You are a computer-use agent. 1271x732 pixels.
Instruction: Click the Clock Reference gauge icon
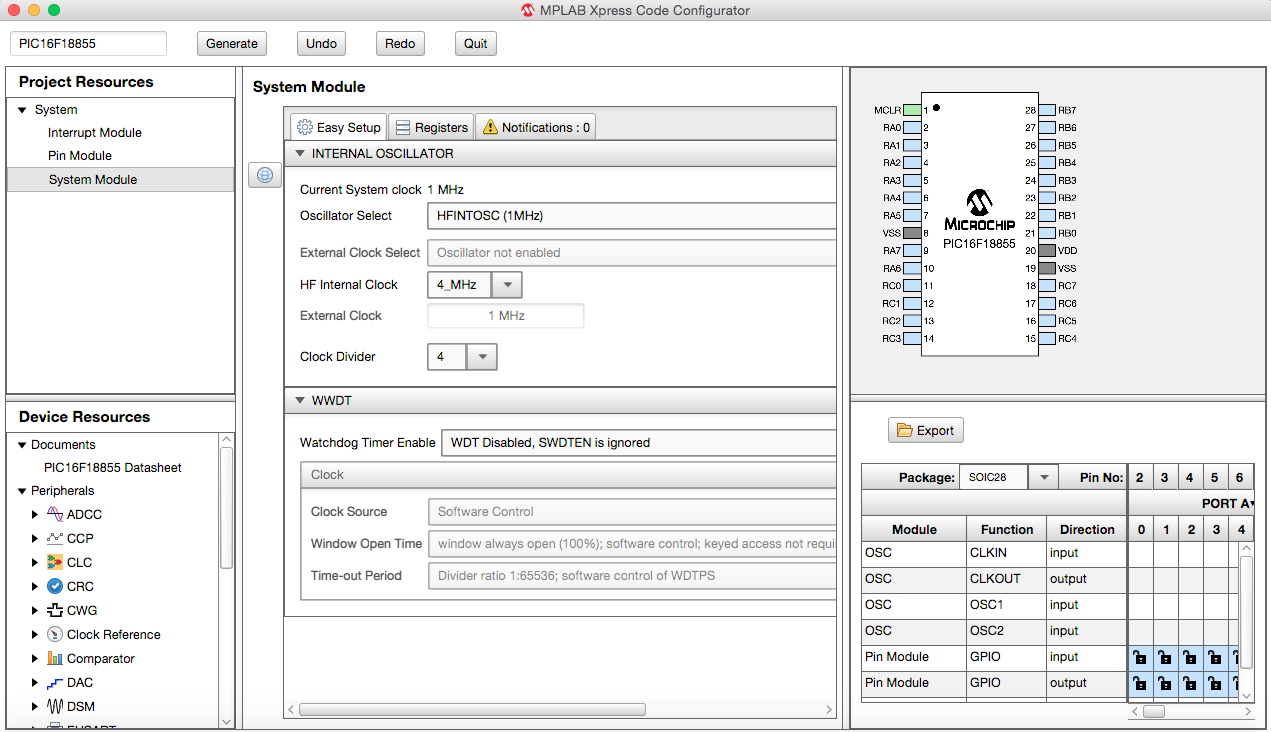pyautogui.click(x=57, y=634)
